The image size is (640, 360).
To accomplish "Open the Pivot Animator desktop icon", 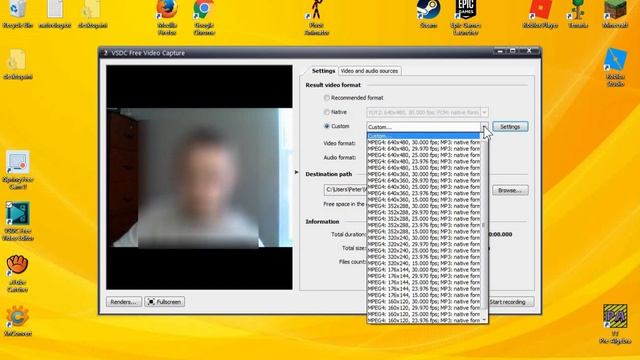I will click(317, 18).
